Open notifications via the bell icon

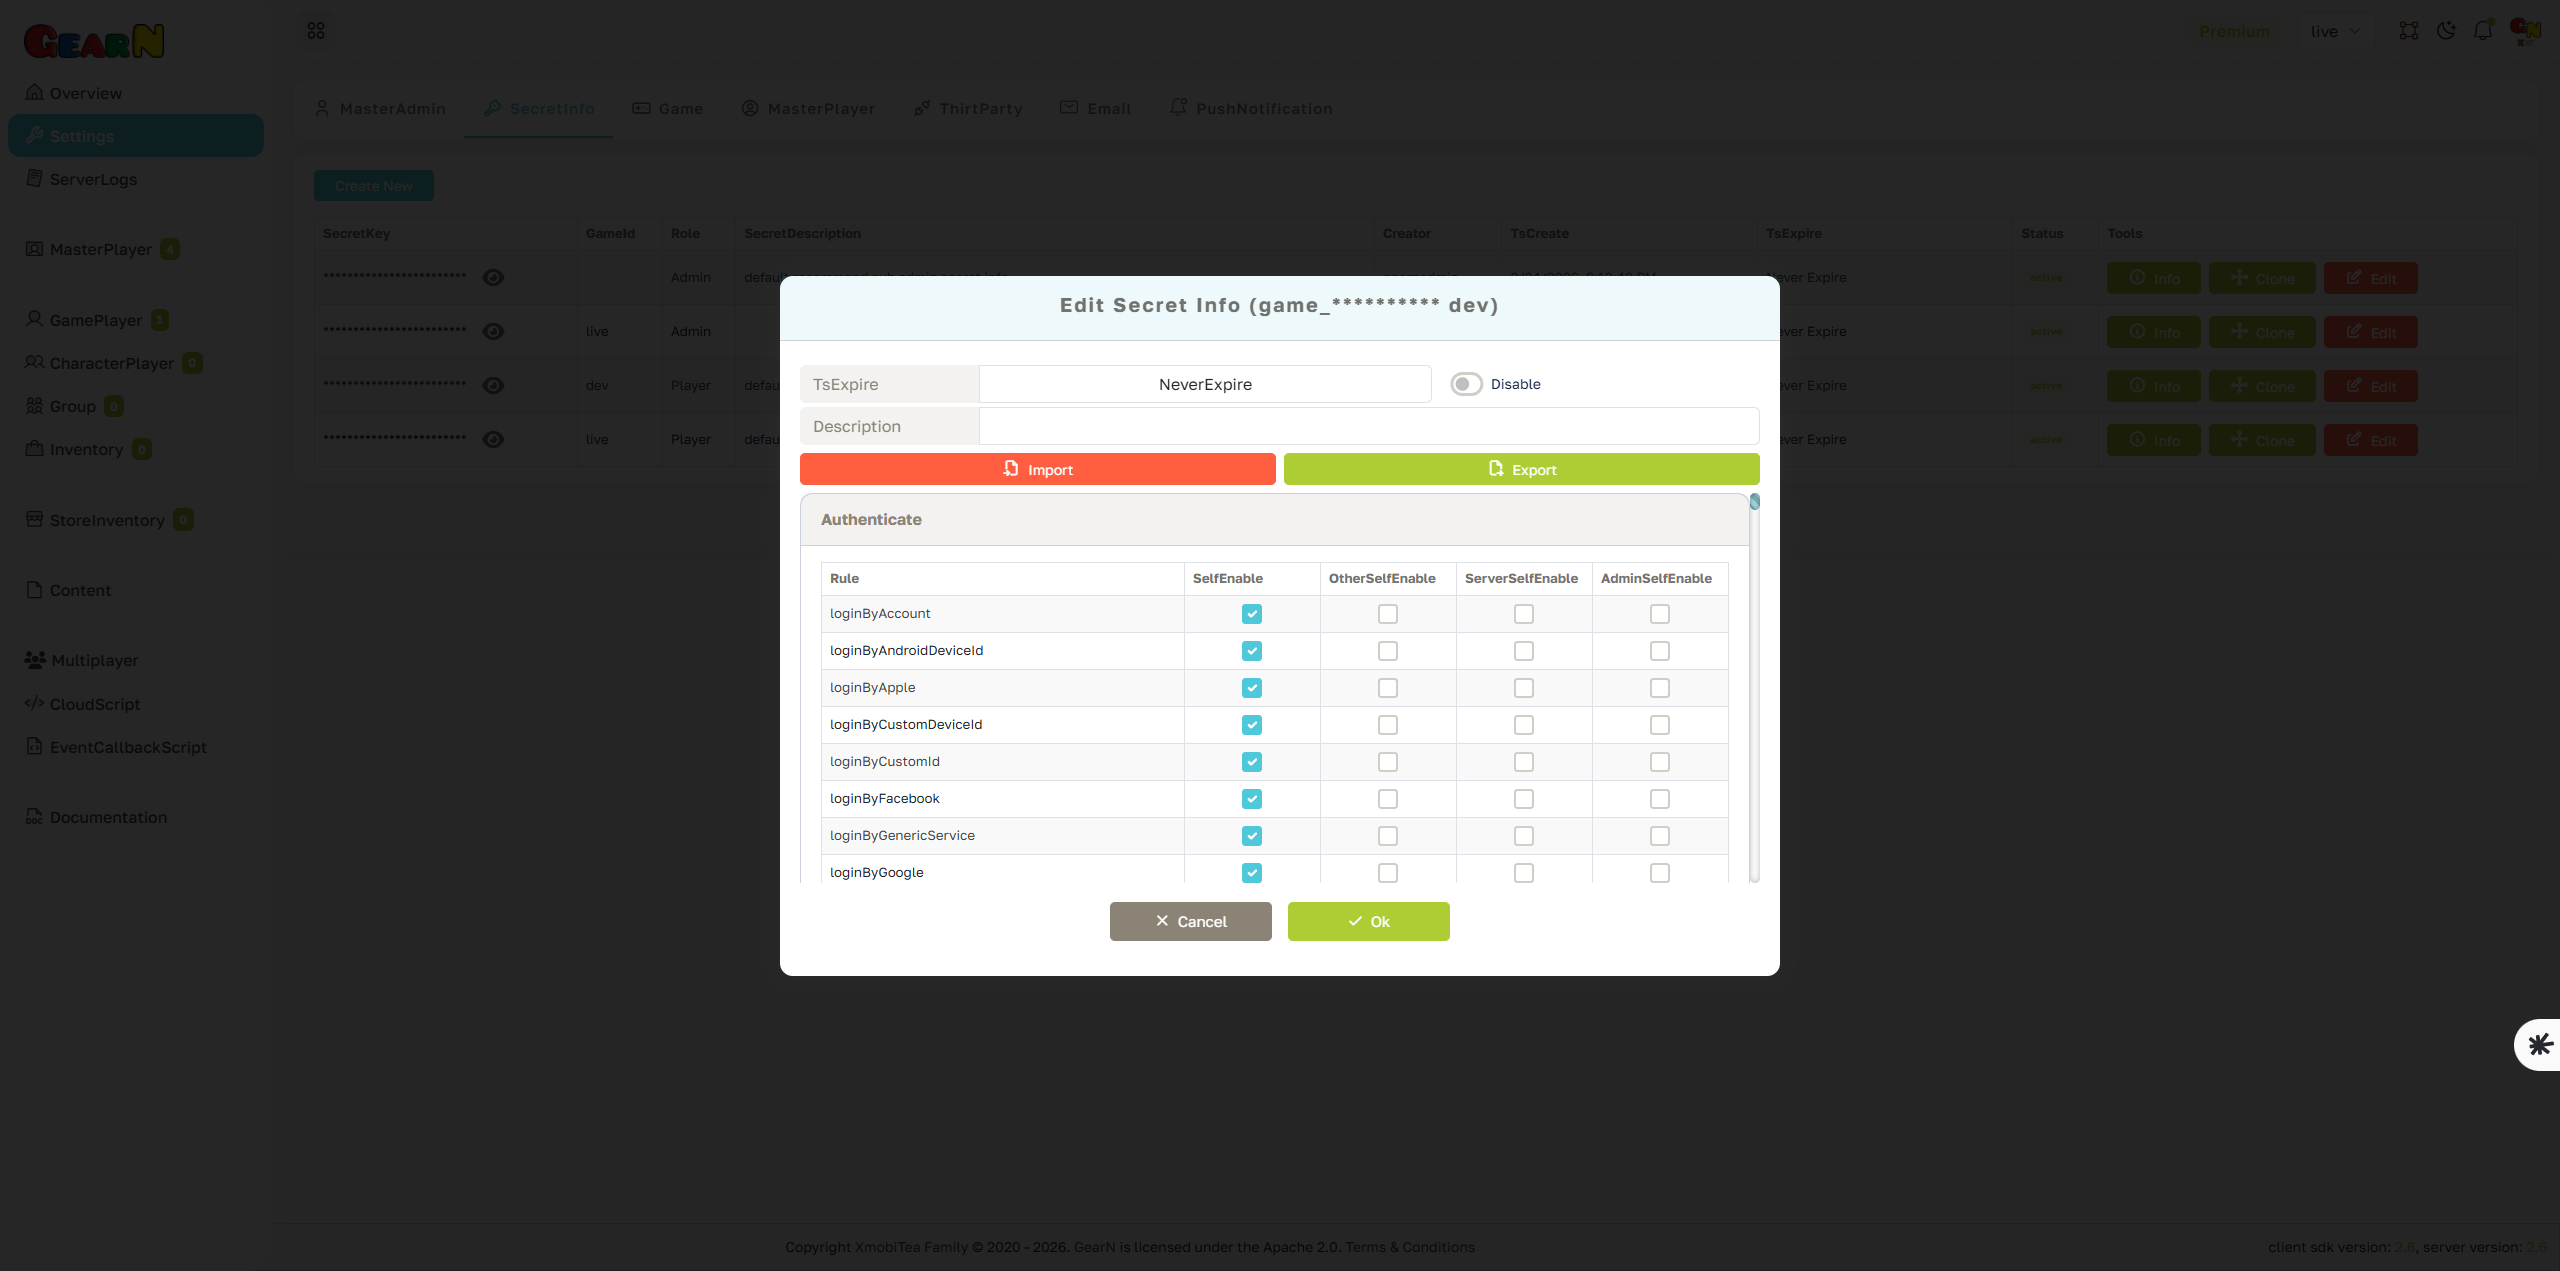point(2484,31)
